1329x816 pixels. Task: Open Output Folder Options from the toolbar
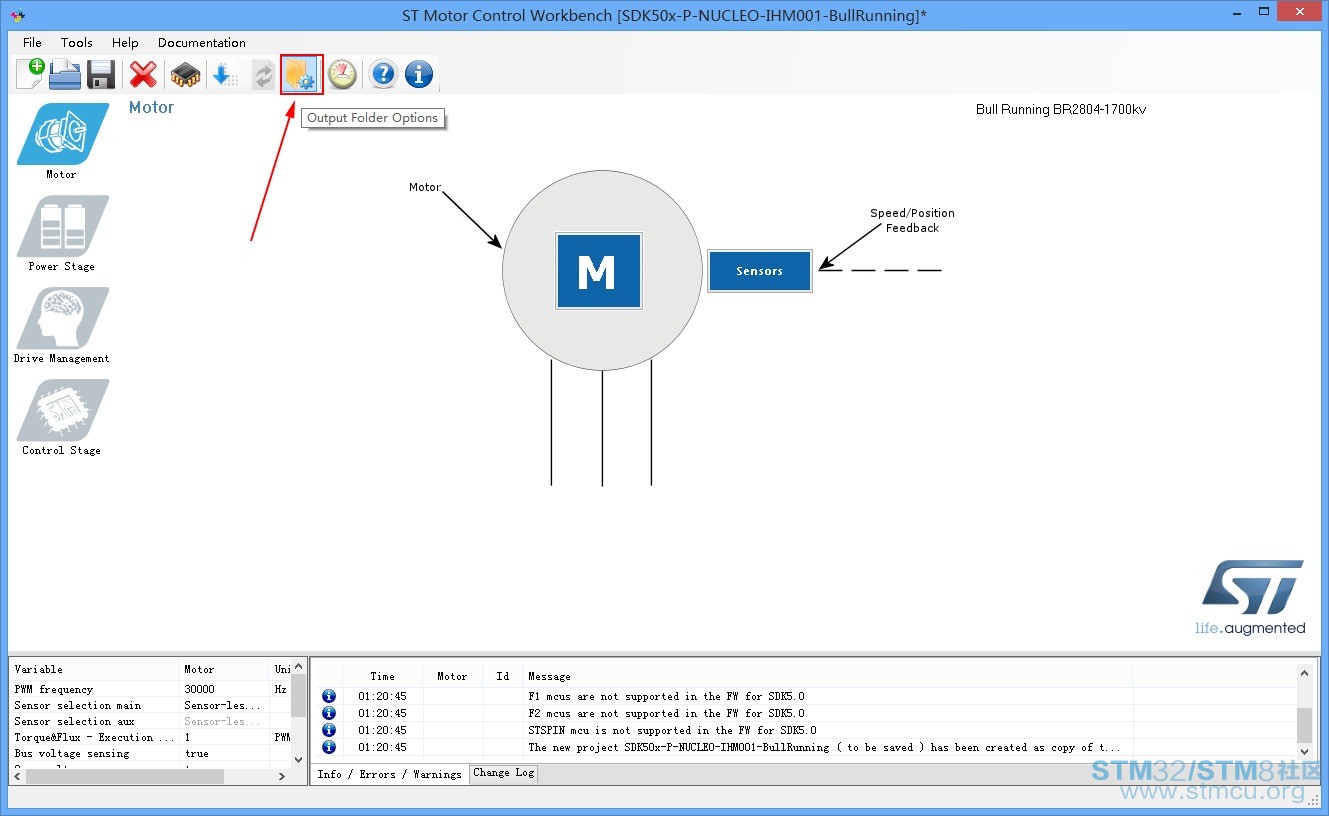coord(301,75)
